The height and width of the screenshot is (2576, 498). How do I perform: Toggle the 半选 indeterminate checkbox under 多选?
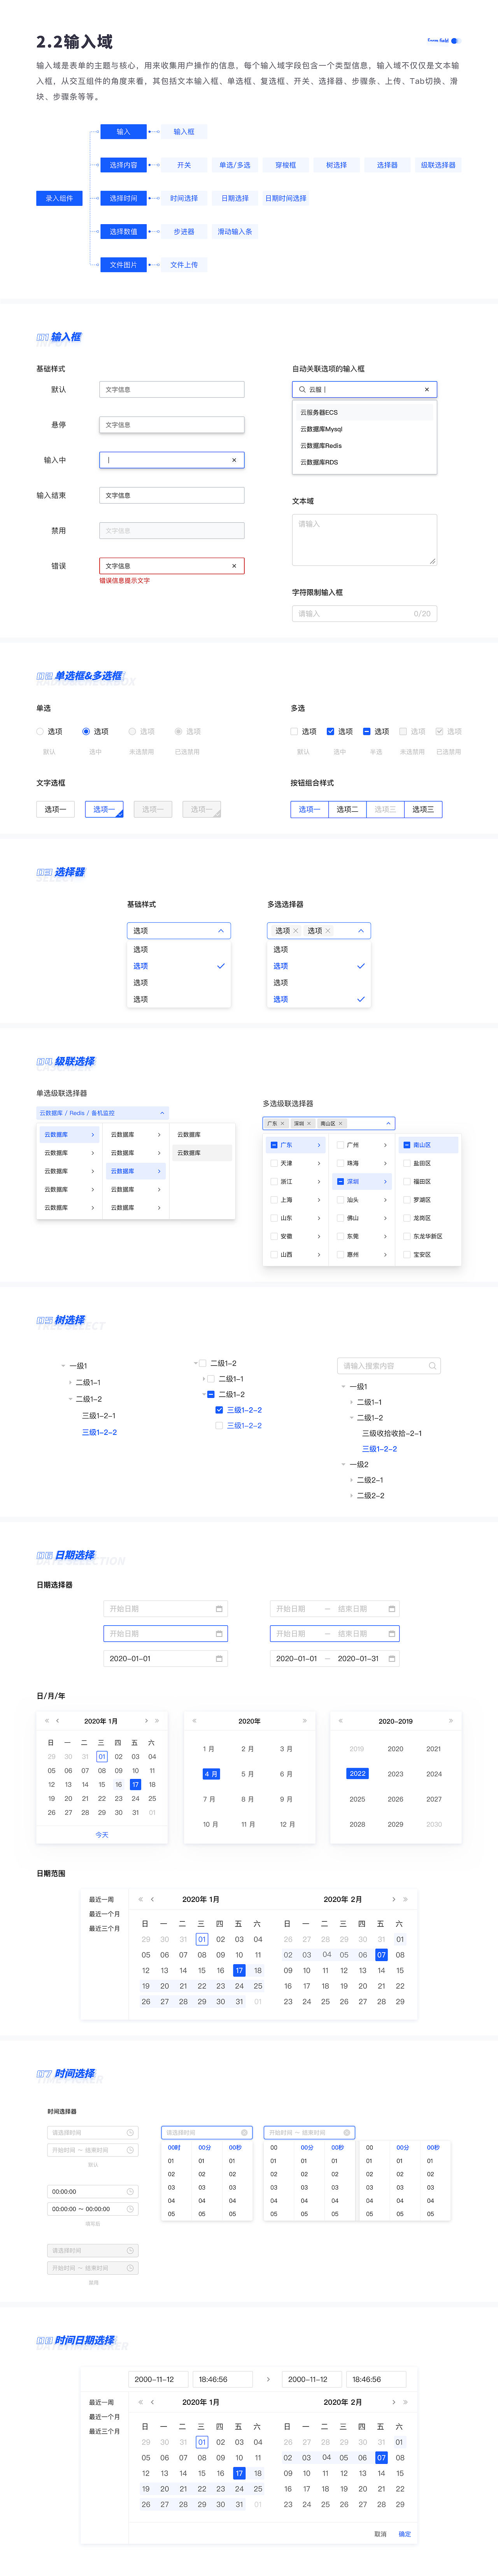367,731
